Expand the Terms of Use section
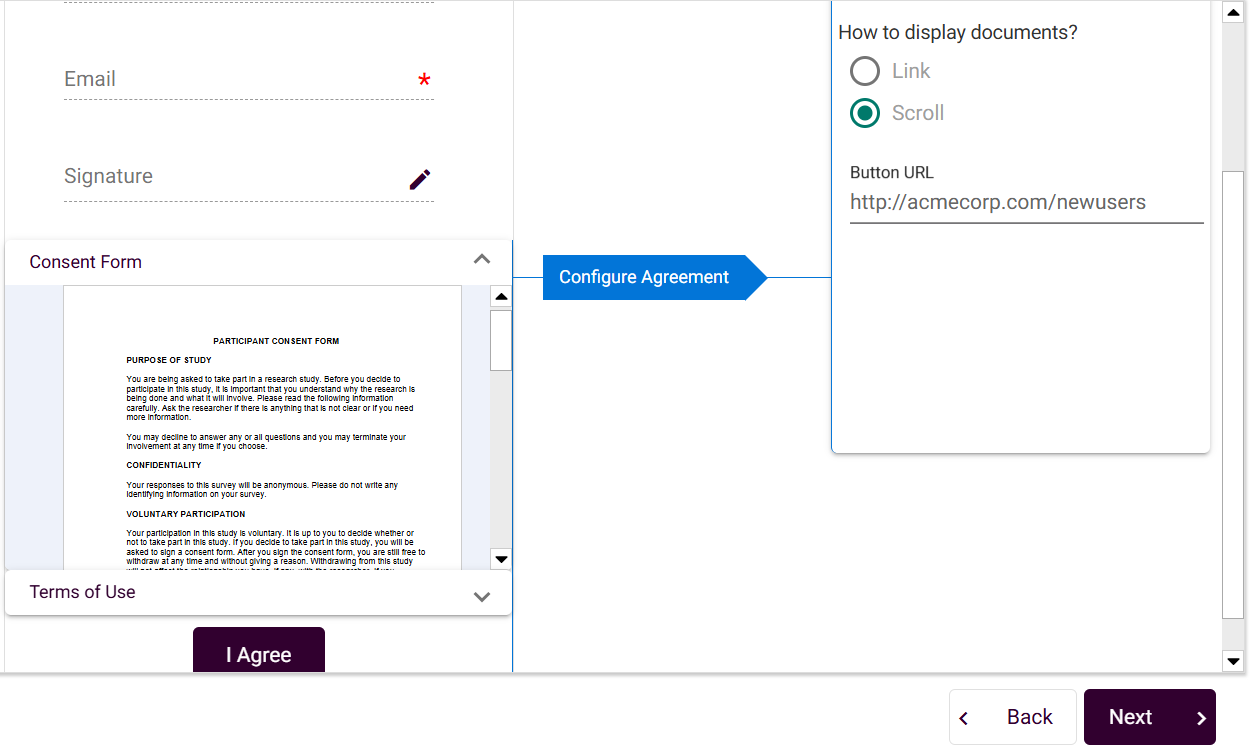Screen dimensions: 1253x750 (x=482, y=597)
